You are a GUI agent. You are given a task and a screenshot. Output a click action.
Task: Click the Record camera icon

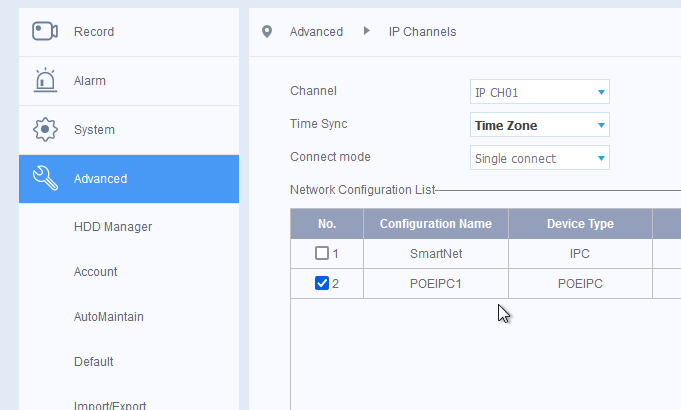(45, 31)
